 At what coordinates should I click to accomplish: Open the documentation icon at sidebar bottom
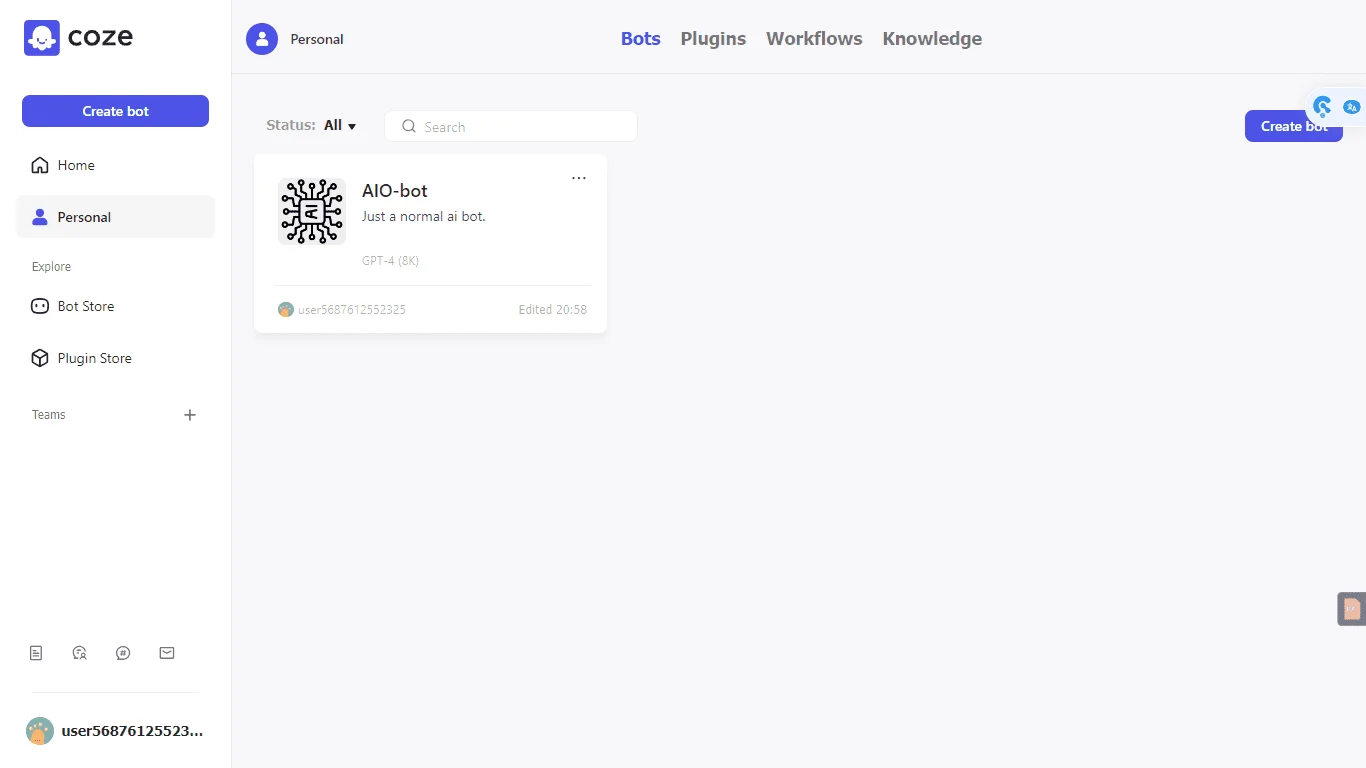[x=36, y=653]
